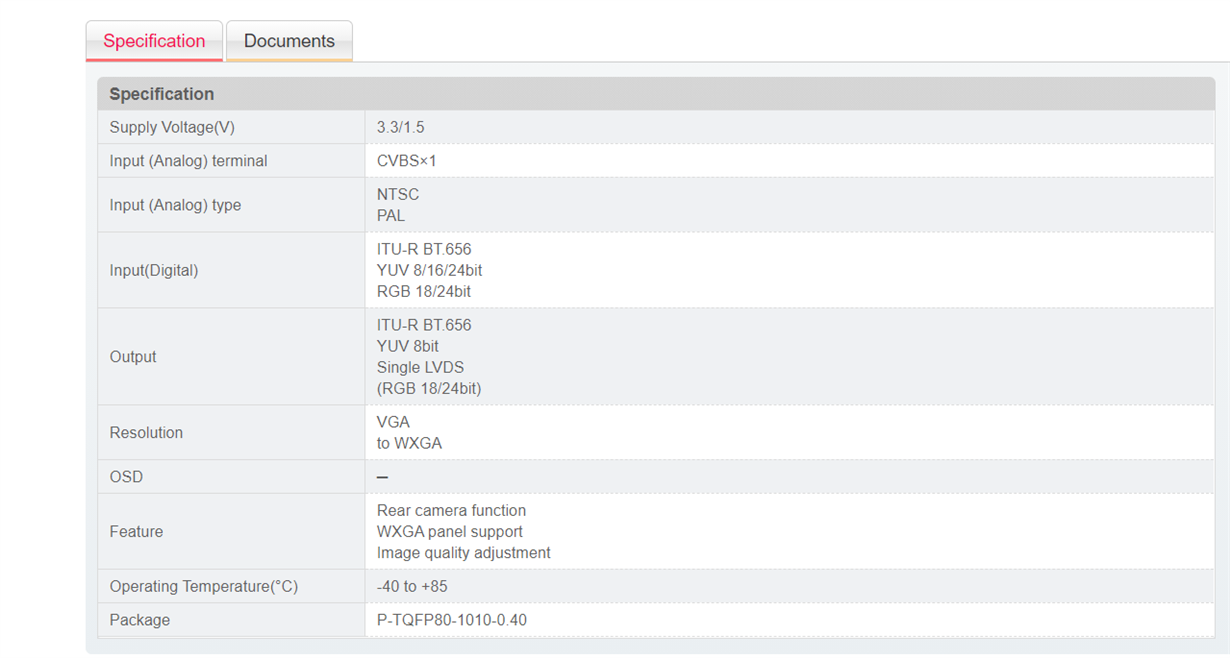Click the Supply Voltage(V) row label
1230x658 pixels.
[x=172, y=127]
